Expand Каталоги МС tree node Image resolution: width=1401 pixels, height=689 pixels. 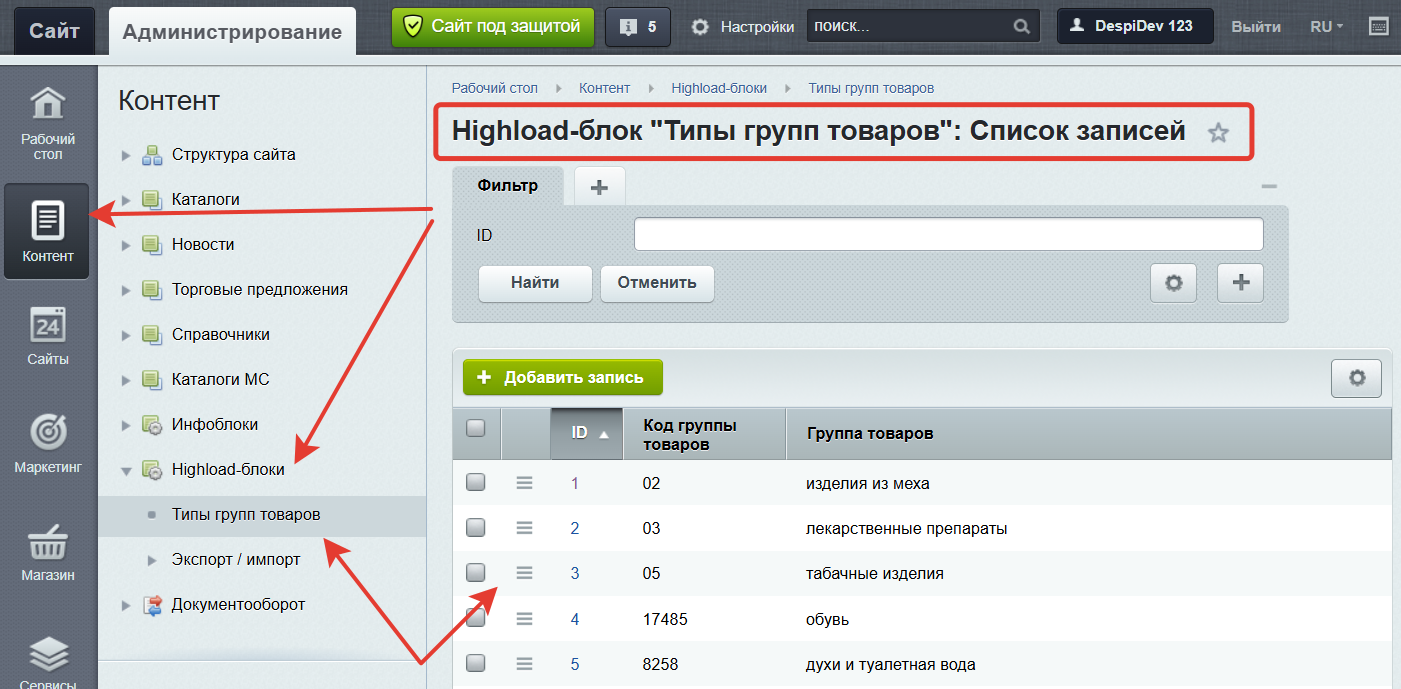pos(126,380)
